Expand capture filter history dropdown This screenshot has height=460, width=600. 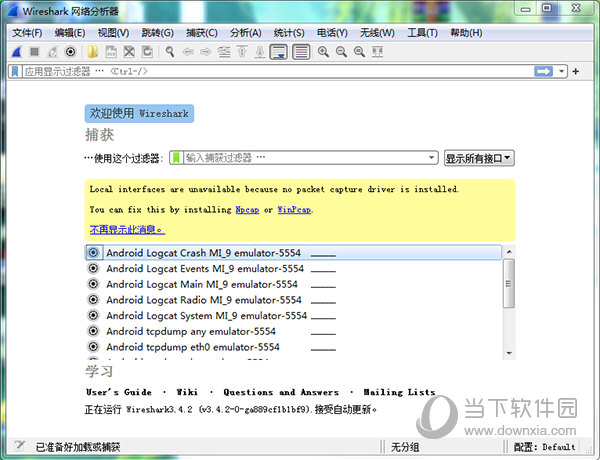(x=431, y=158)
